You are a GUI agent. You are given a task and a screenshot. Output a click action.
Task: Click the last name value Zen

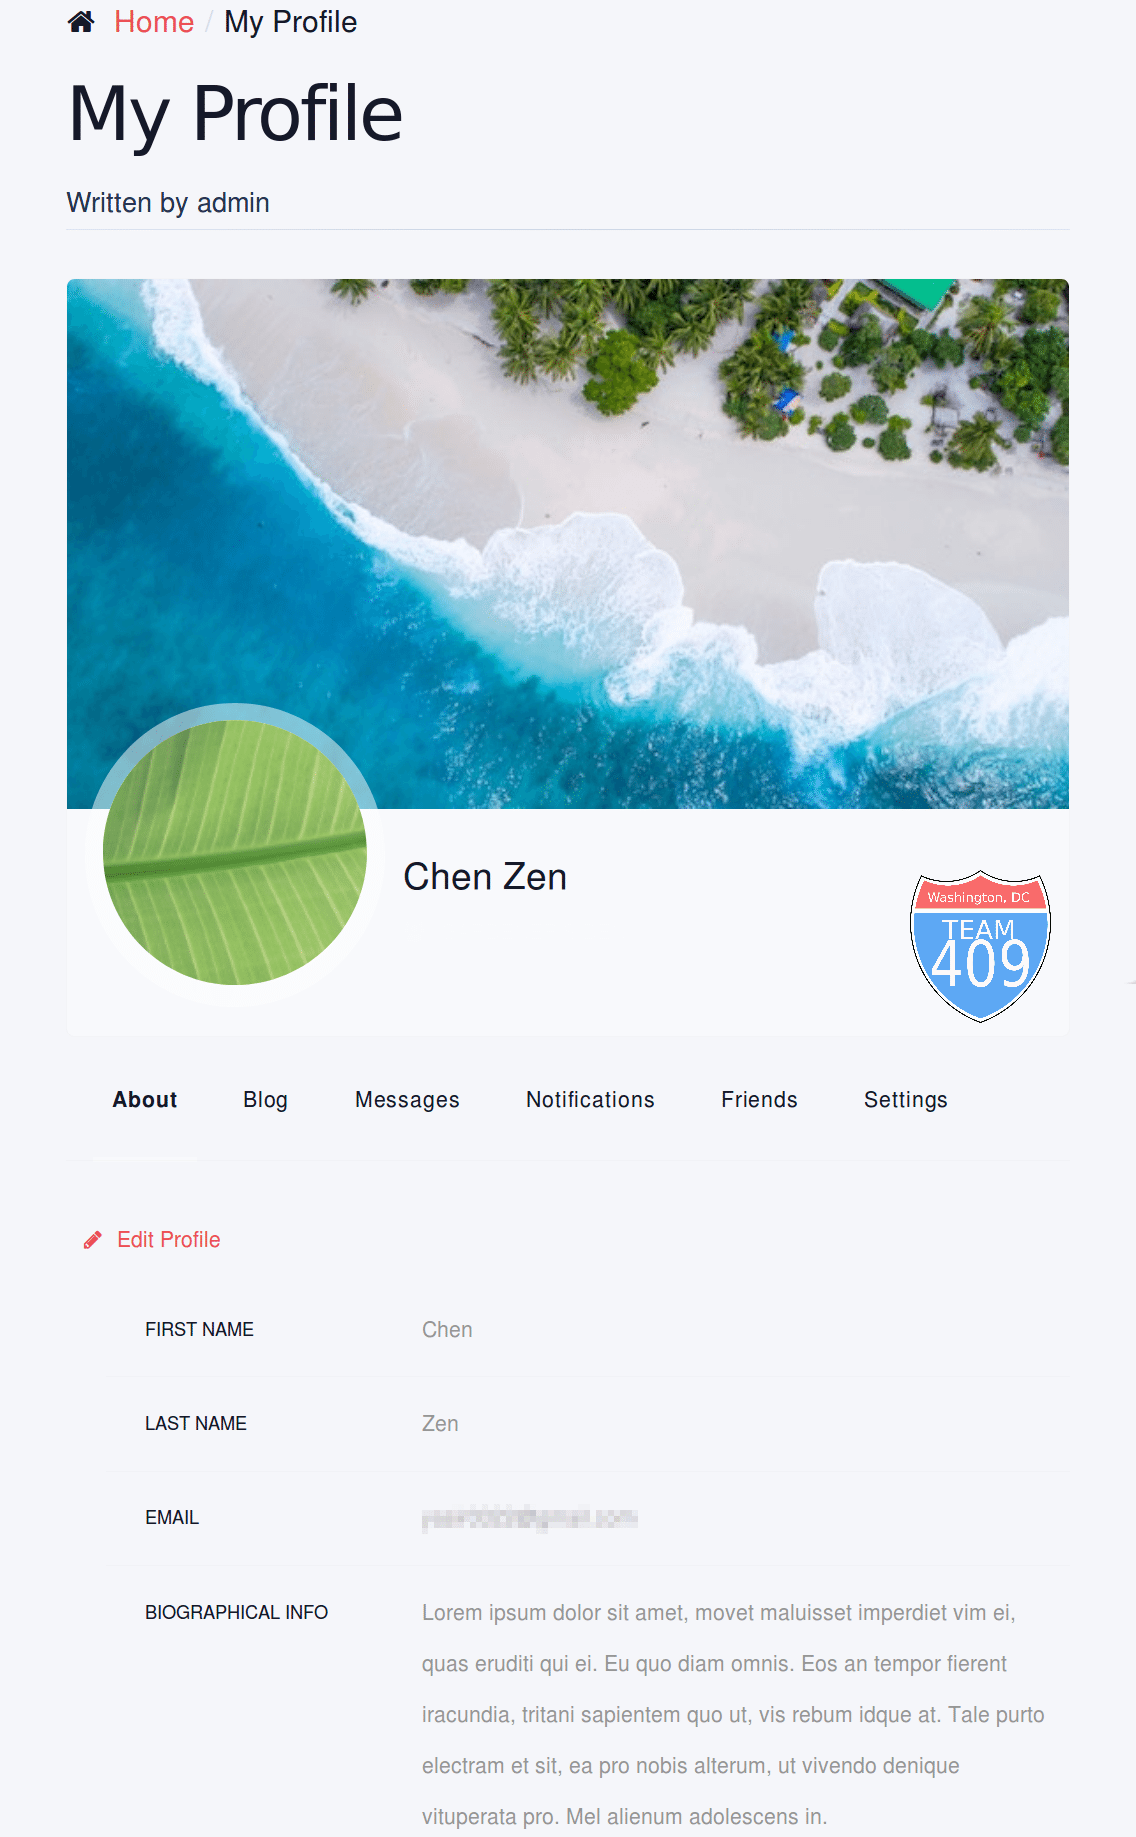point(440,1424)
